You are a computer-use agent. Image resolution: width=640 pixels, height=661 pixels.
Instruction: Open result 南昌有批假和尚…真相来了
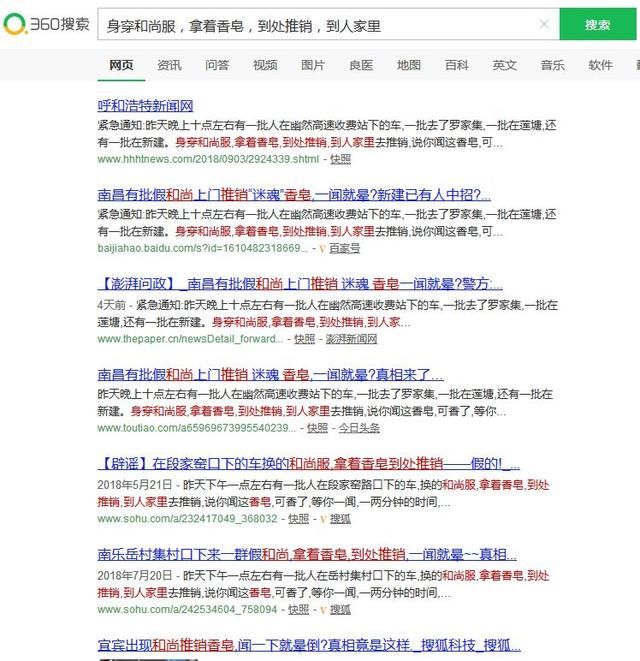pyautogui.click(x=270, y=374)
